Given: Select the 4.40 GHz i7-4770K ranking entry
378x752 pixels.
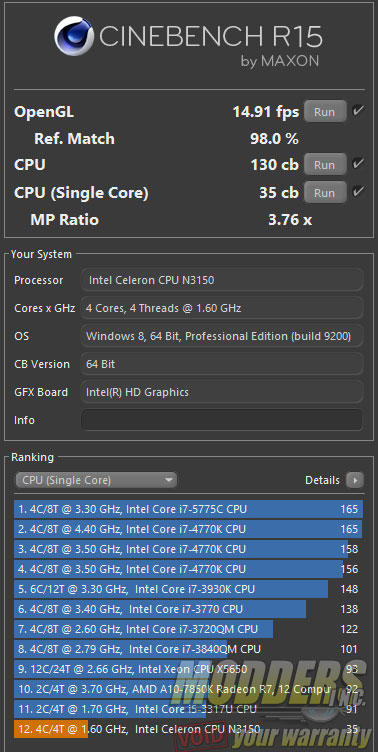Looking at the screenshot, I should pyautogui.click(x=189, y=529).
